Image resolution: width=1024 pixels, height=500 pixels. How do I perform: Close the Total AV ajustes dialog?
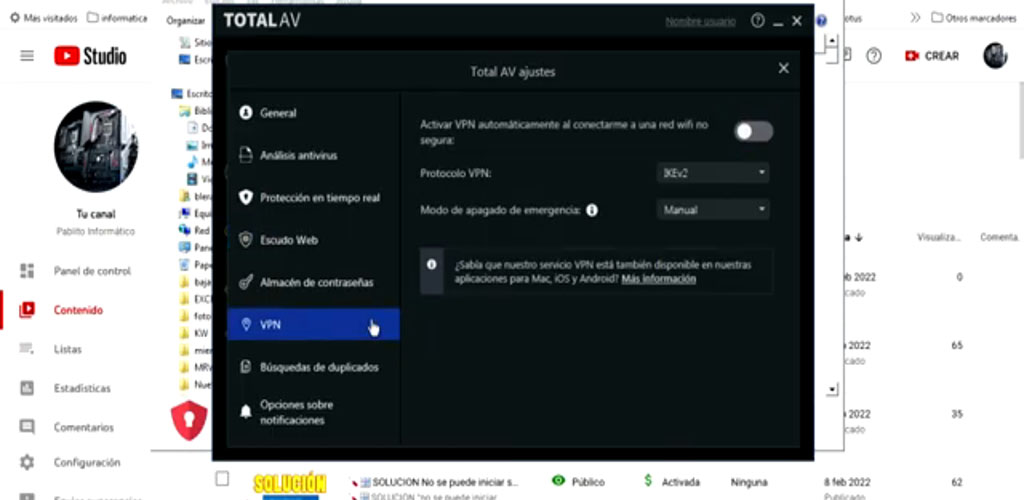point(784,69)
